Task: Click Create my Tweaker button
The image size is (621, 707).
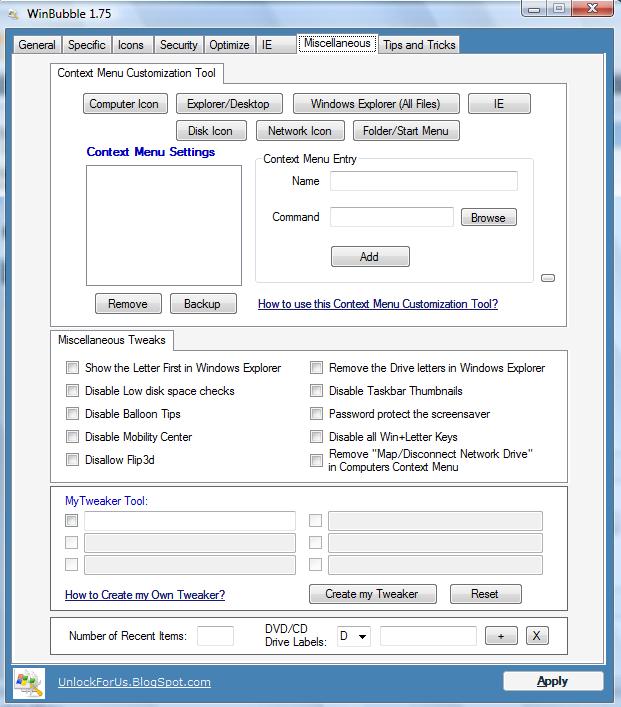Action: pos(373,594)
